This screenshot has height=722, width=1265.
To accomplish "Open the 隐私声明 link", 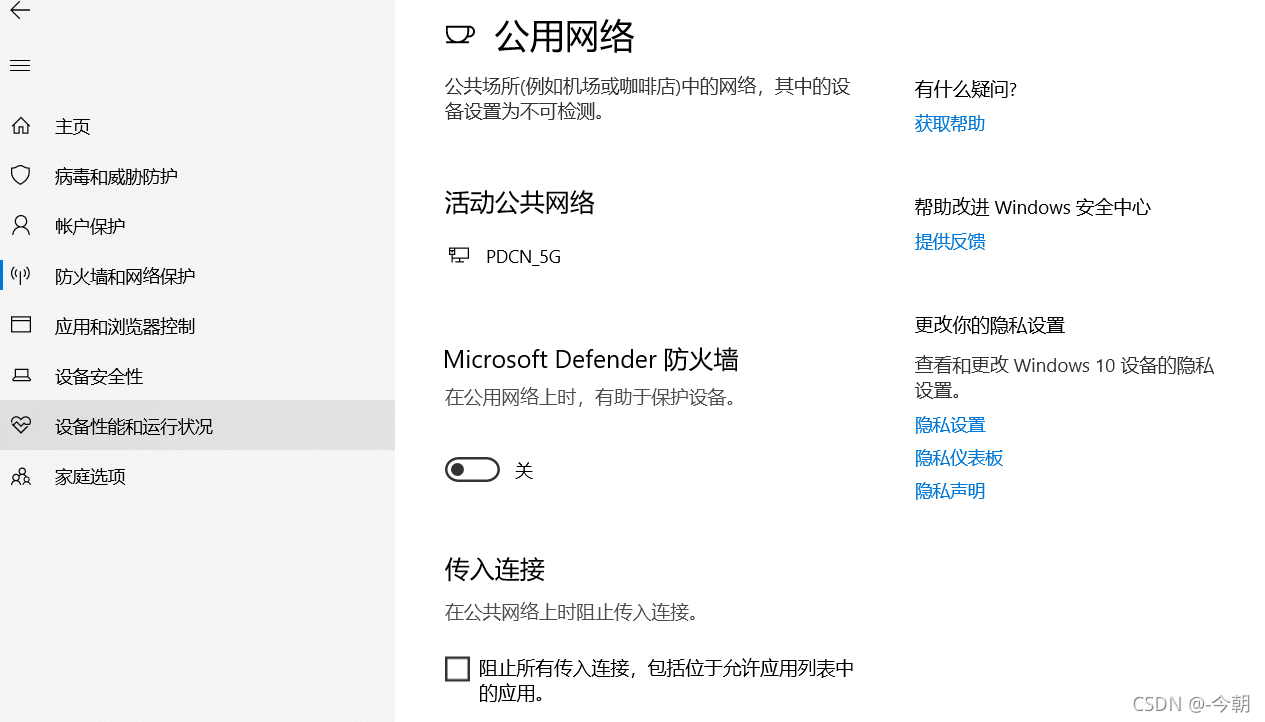I will 950,491.
